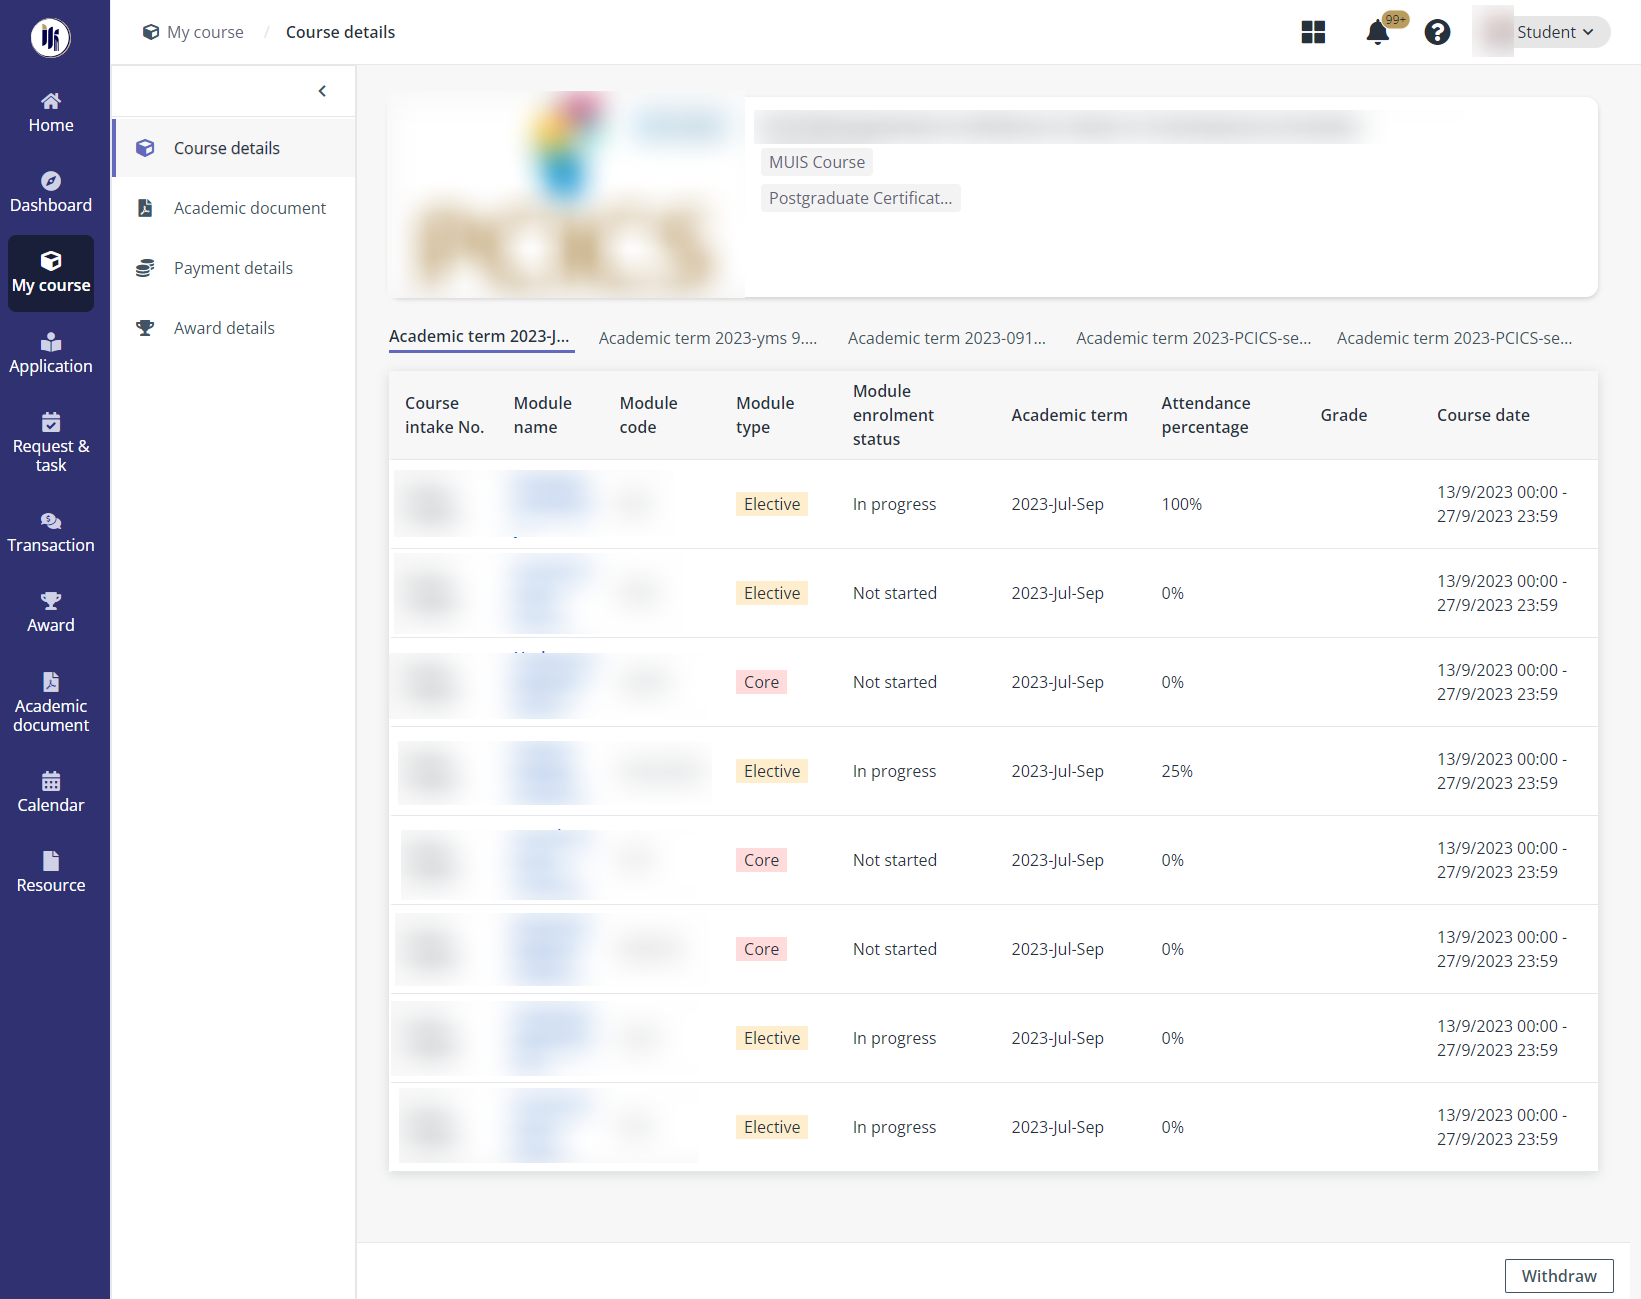
Task: Open the apps grid icon
Action: tap(1313, 32)
